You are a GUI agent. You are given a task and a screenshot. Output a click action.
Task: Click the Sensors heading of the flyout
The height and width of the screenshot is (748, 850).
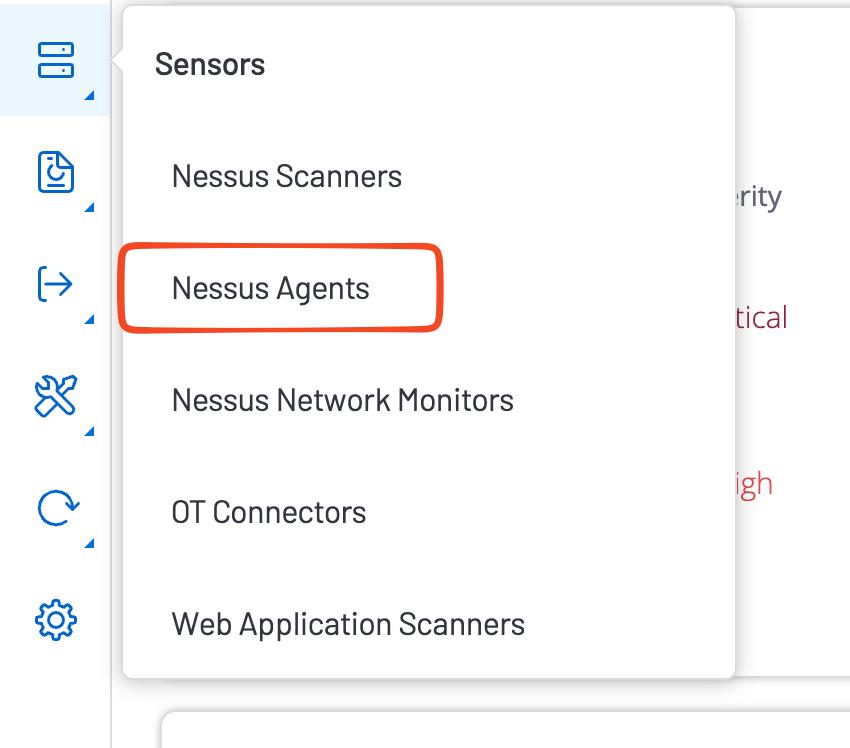[x=210, y=65]
